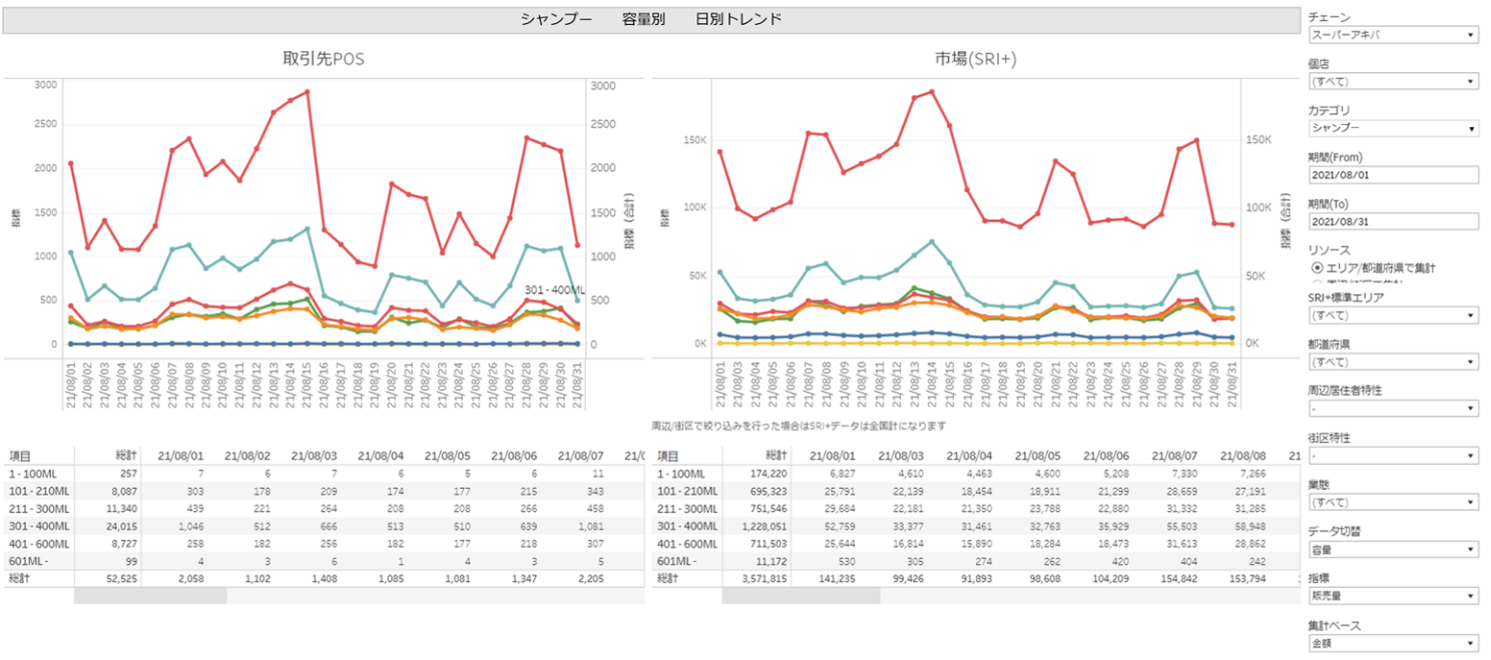Open the カテゴリ dropdown showing シャンプー
This screenshot has height=660, width=1491.
click(x=1393, y=128)
